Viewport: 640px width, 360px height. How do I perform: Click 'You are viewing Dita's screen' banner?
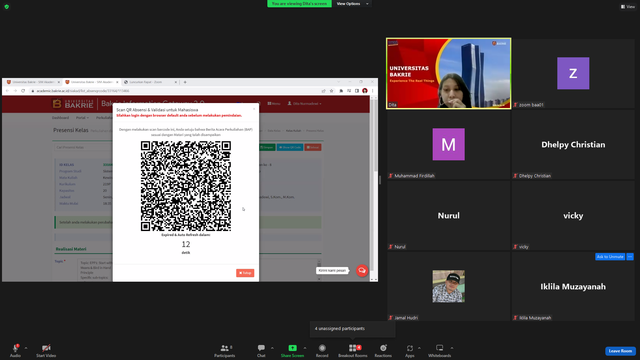[x=299, y=4]
